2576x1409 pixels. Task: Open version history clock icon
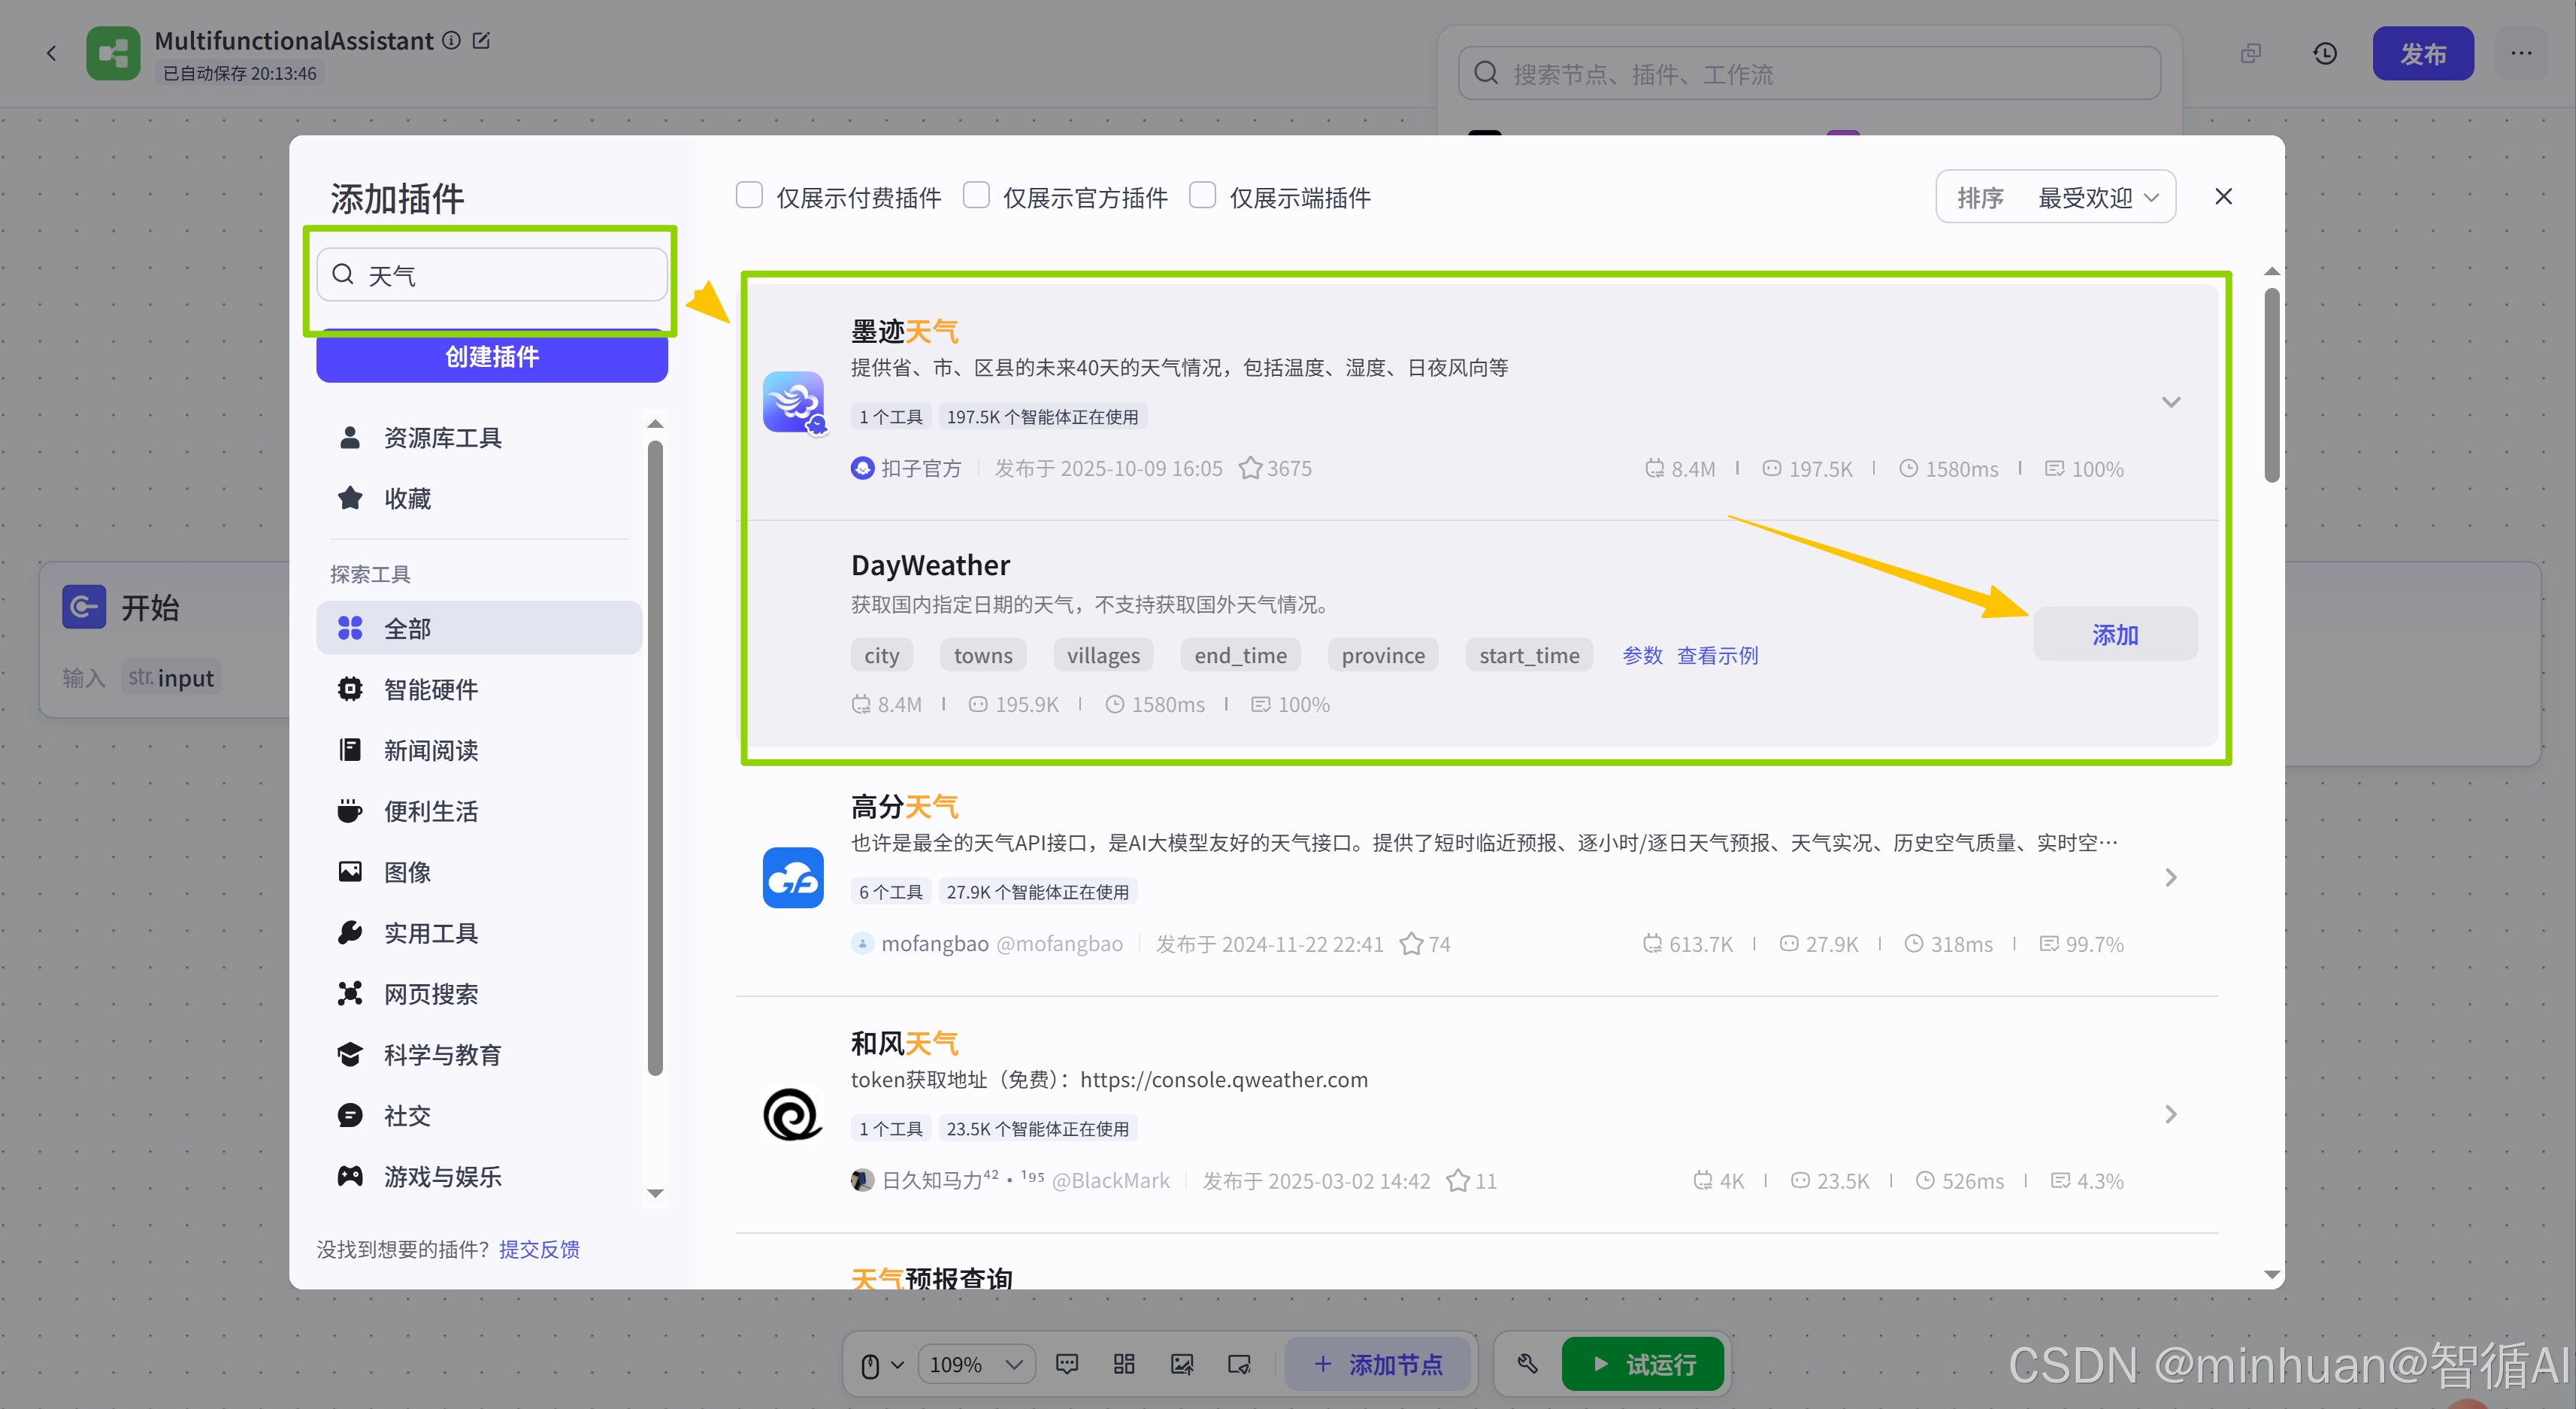click(x=2324, y=53)
